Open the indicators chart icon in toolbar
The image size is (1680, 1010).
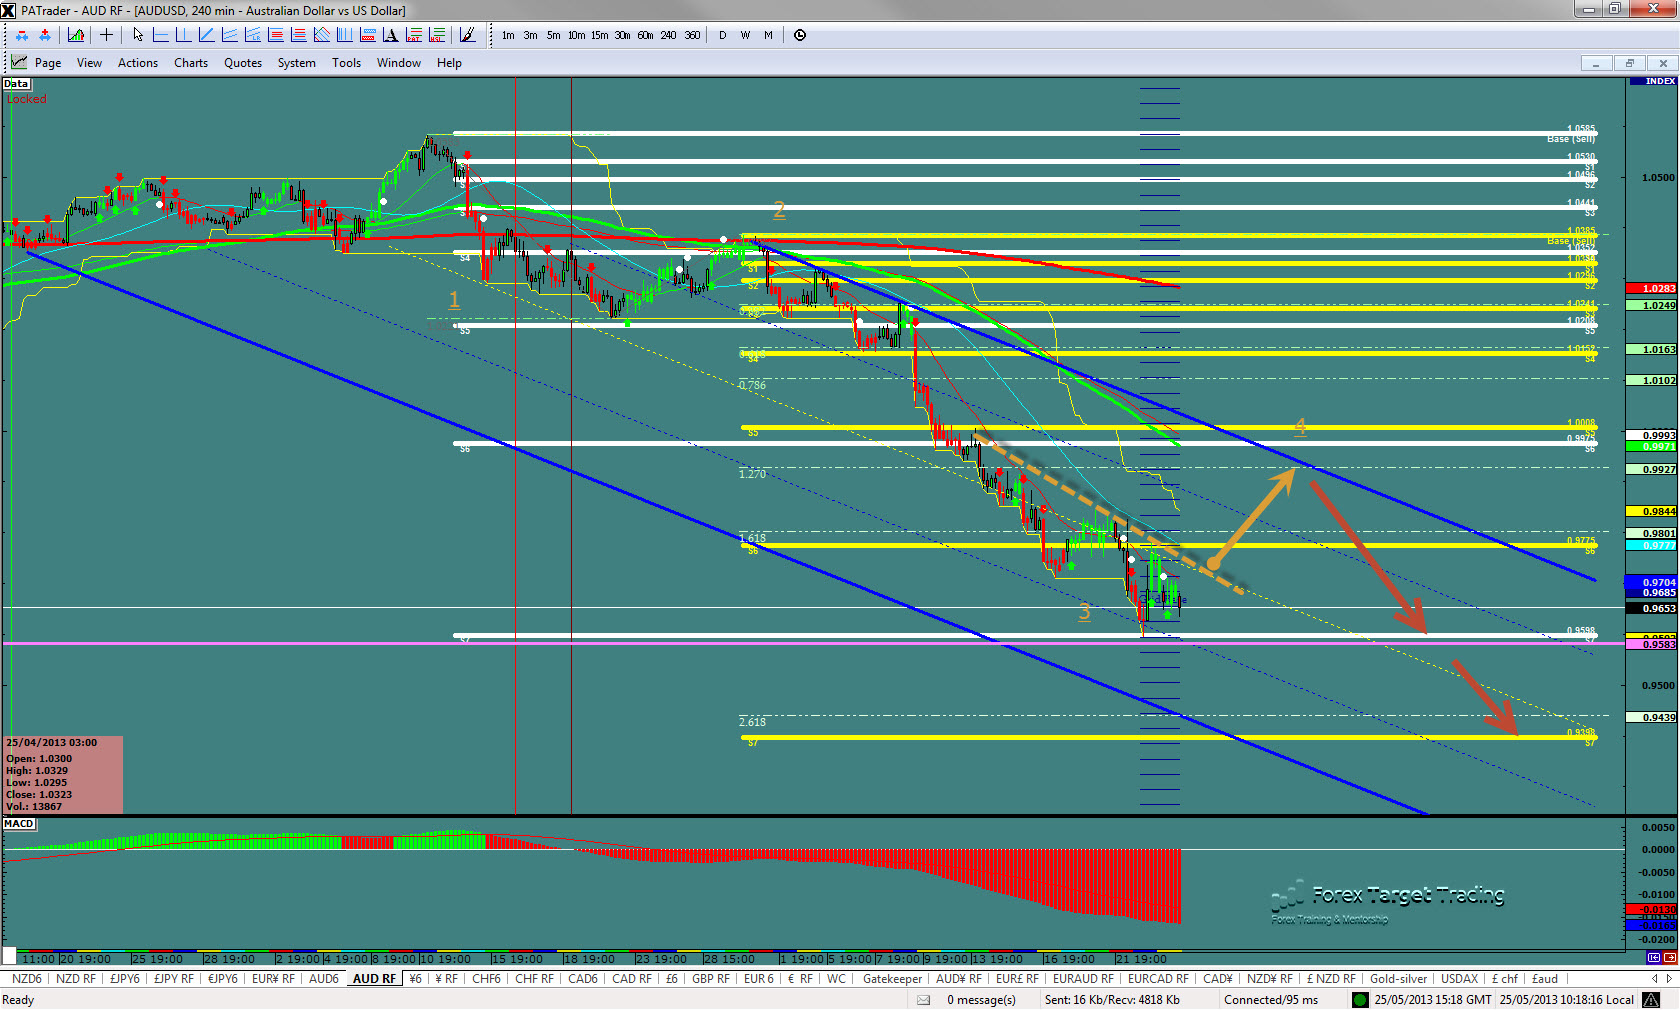pyautogui.click(x=76, y=35)
